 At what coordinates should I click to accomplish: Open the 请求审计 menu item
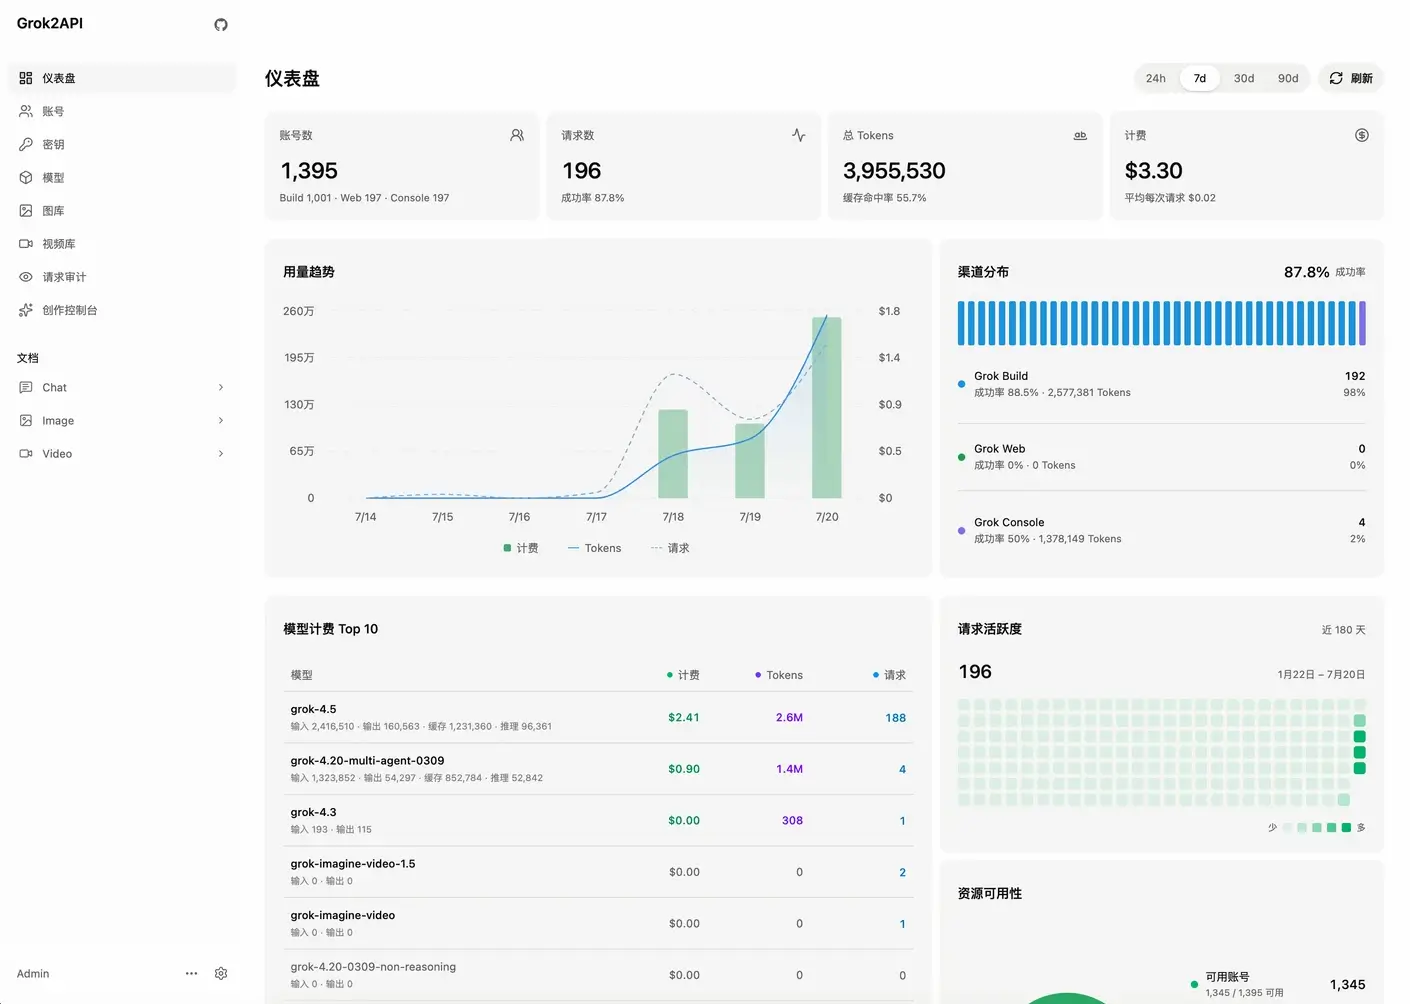coord(122,277)
